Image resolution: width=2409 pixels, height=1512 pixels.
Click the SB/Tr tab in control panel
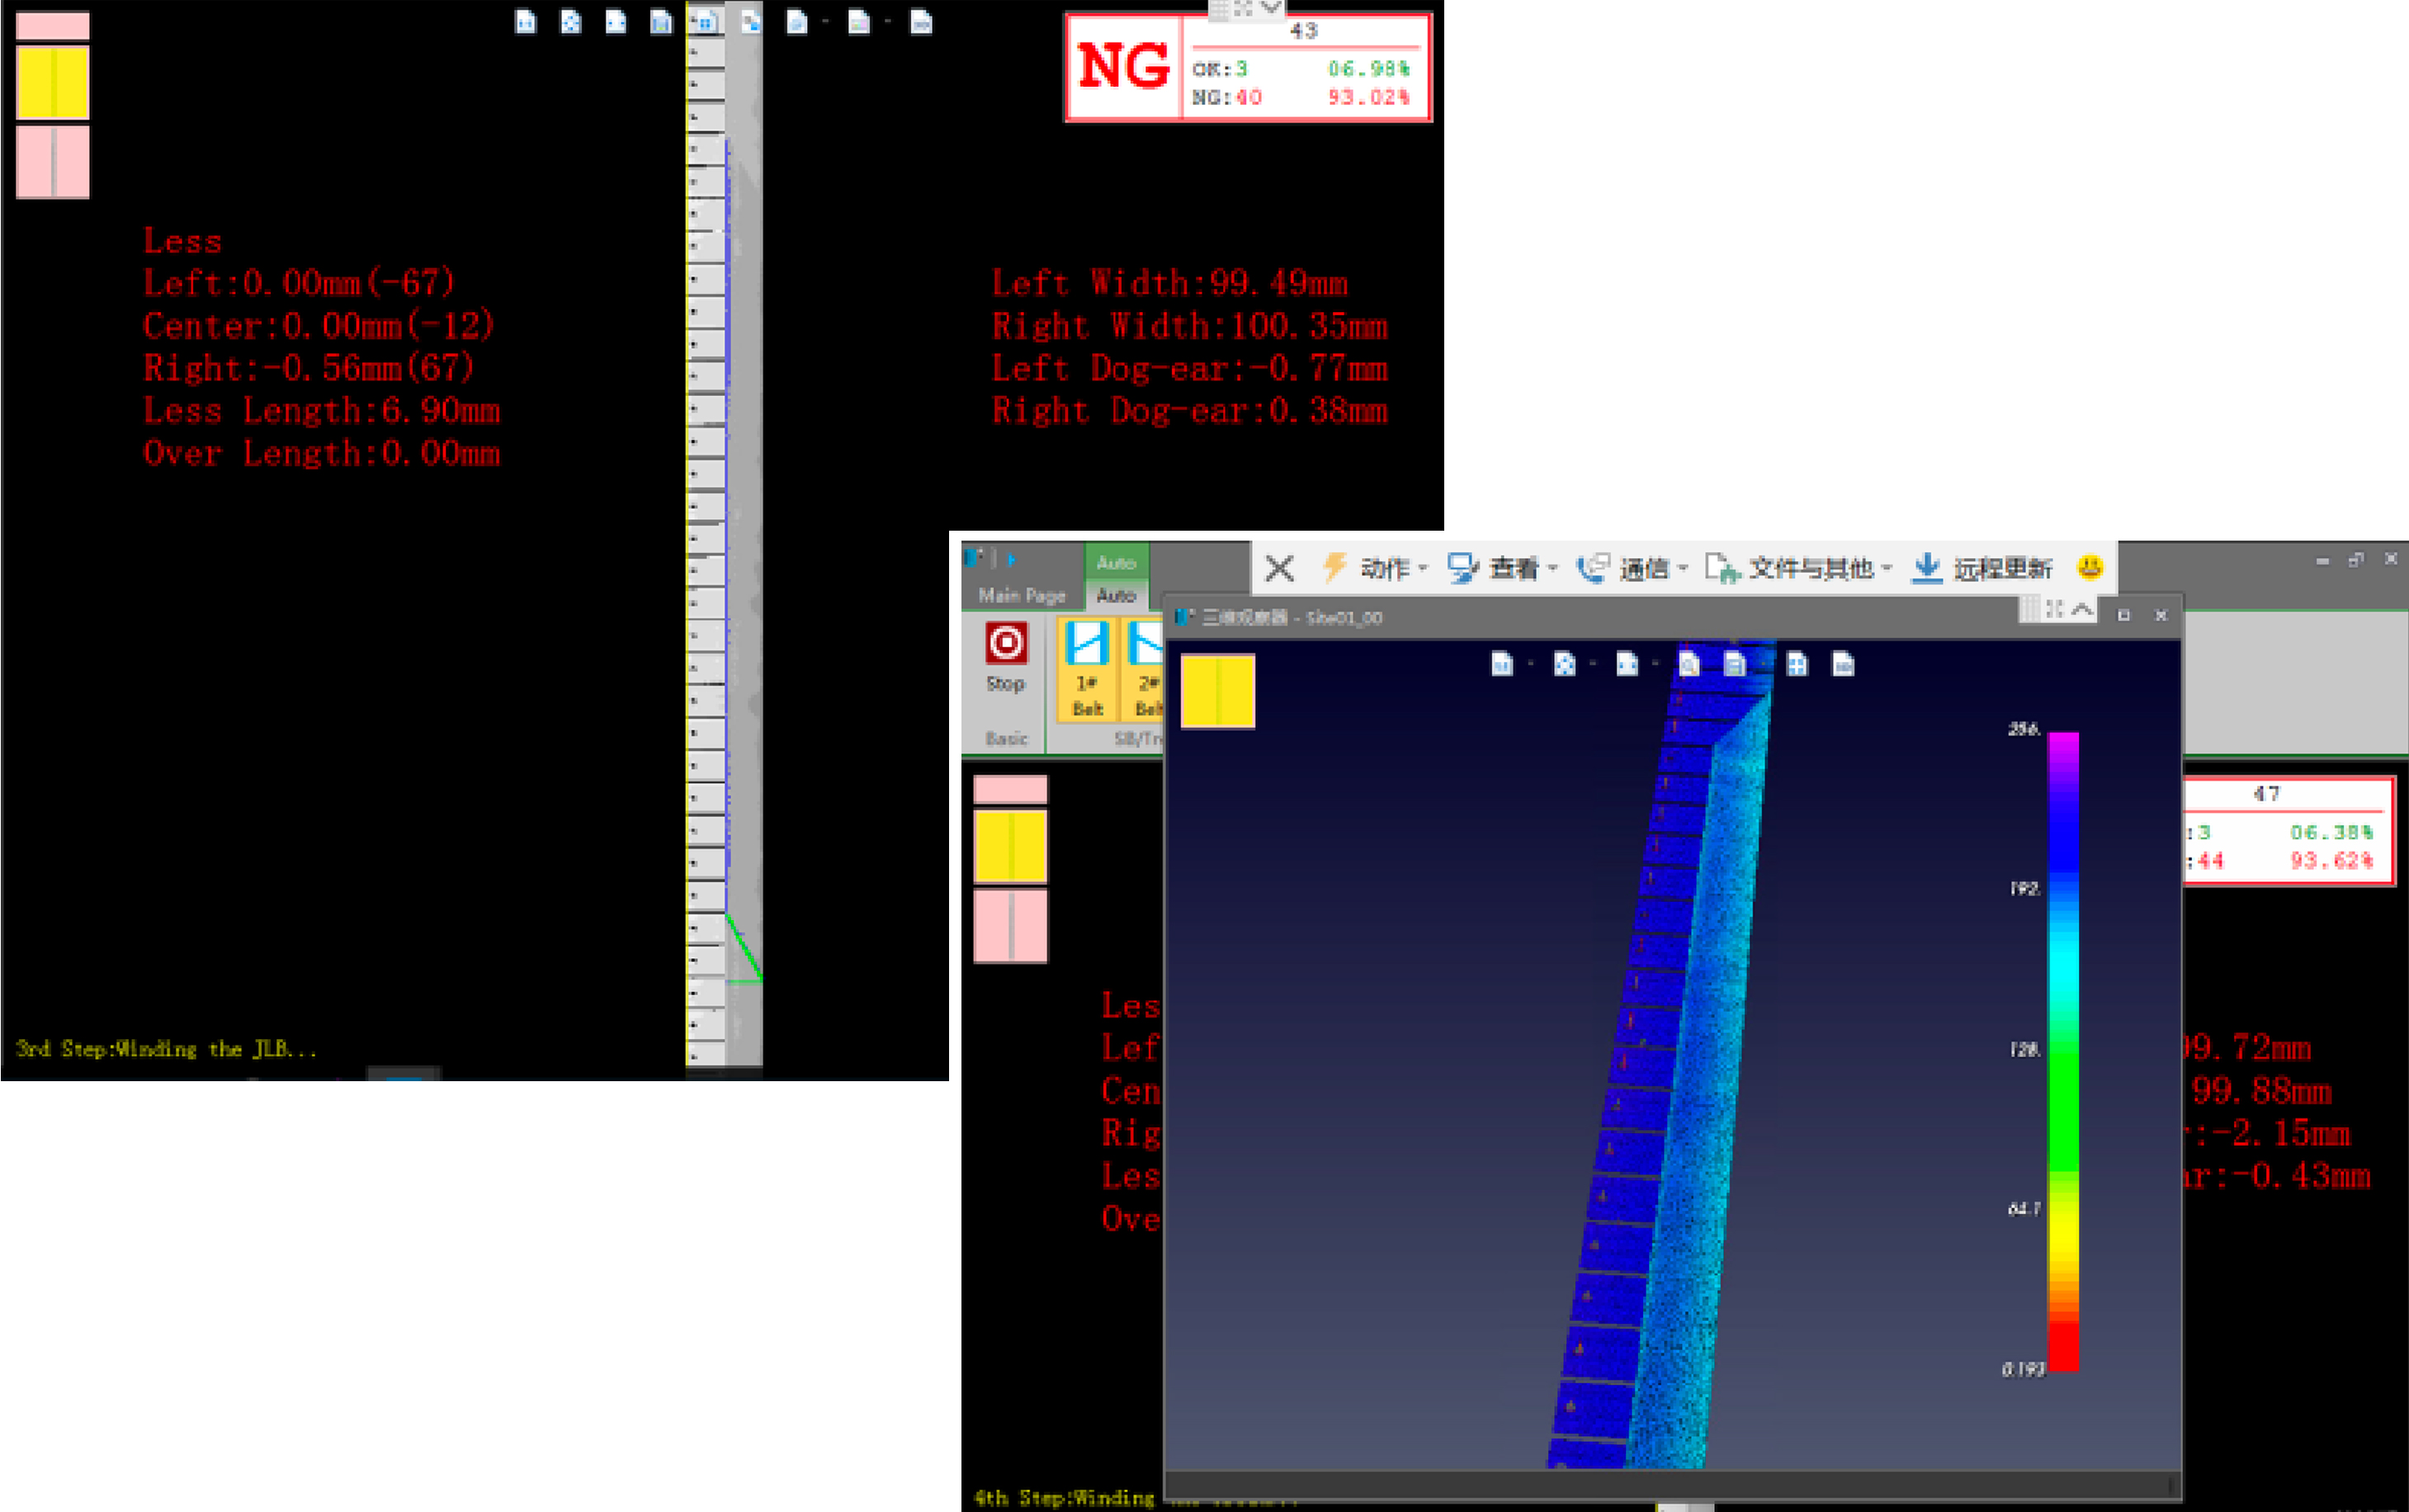pos(1129,740)
